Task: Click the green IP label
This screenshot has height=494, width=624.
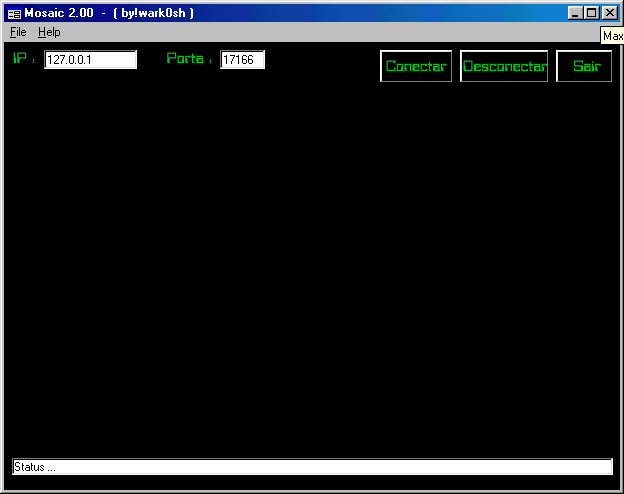Action: [x=23, y=59]
